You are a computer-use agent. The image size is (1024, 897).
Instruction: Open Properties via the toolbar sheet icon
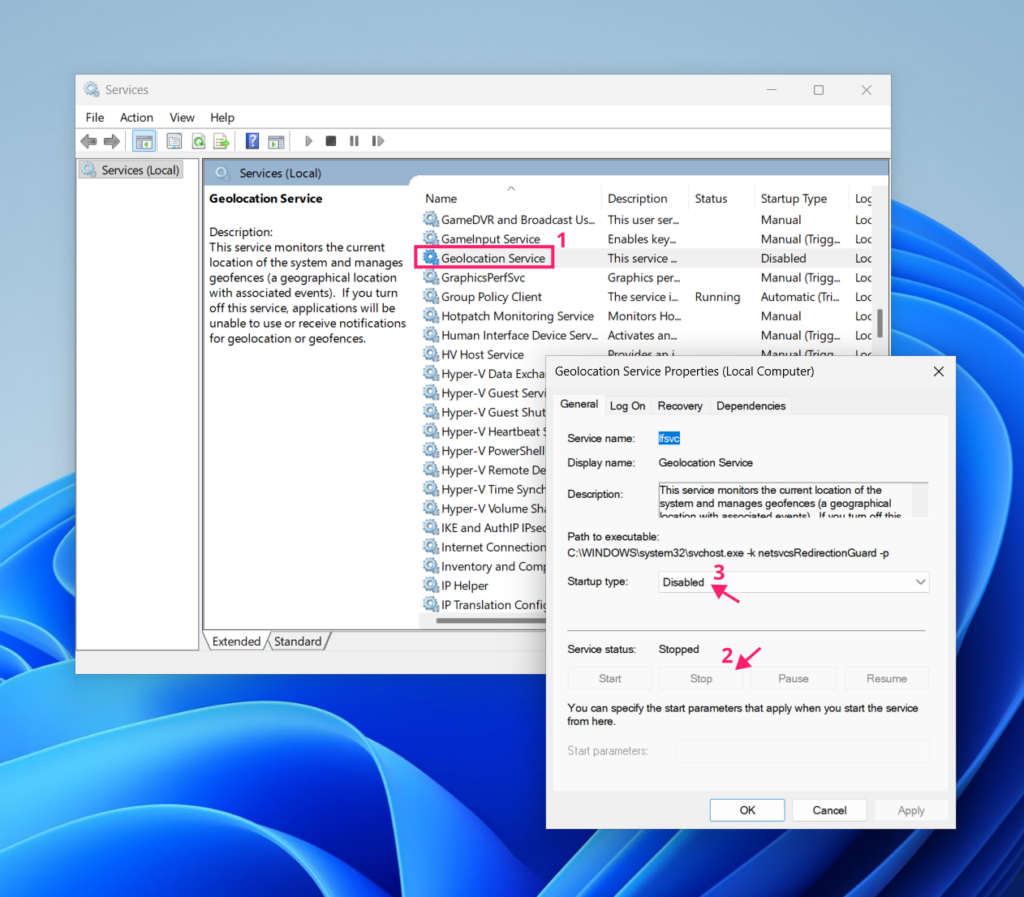click(174, 141)
